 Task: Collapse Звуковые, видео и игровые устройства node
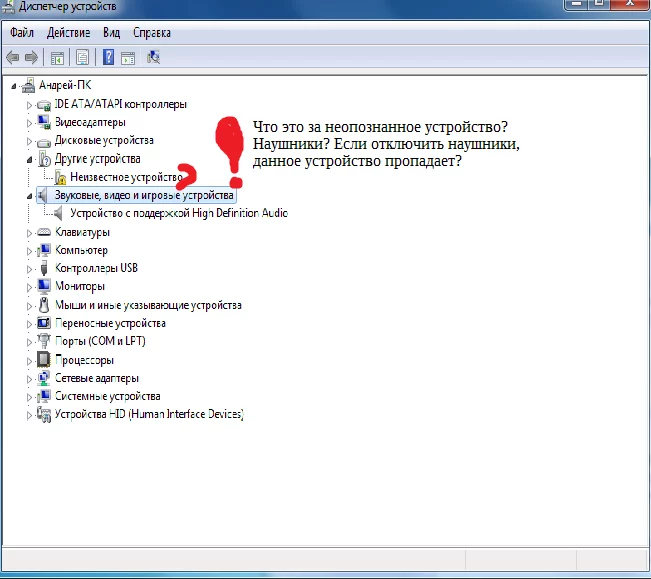29,196
